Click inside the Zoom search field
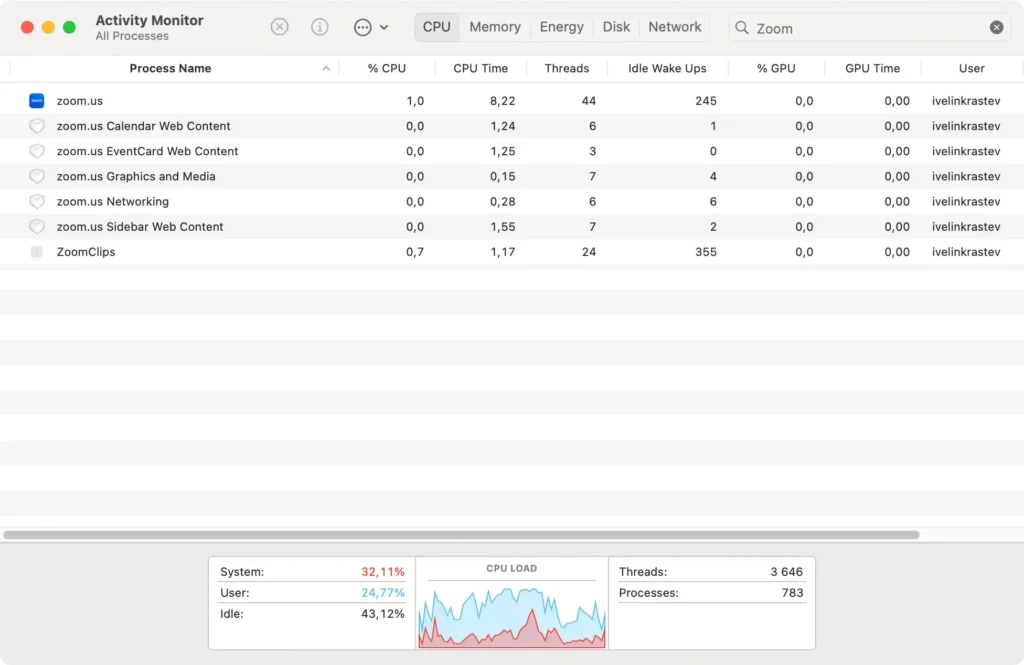 [x=869, y=28]
